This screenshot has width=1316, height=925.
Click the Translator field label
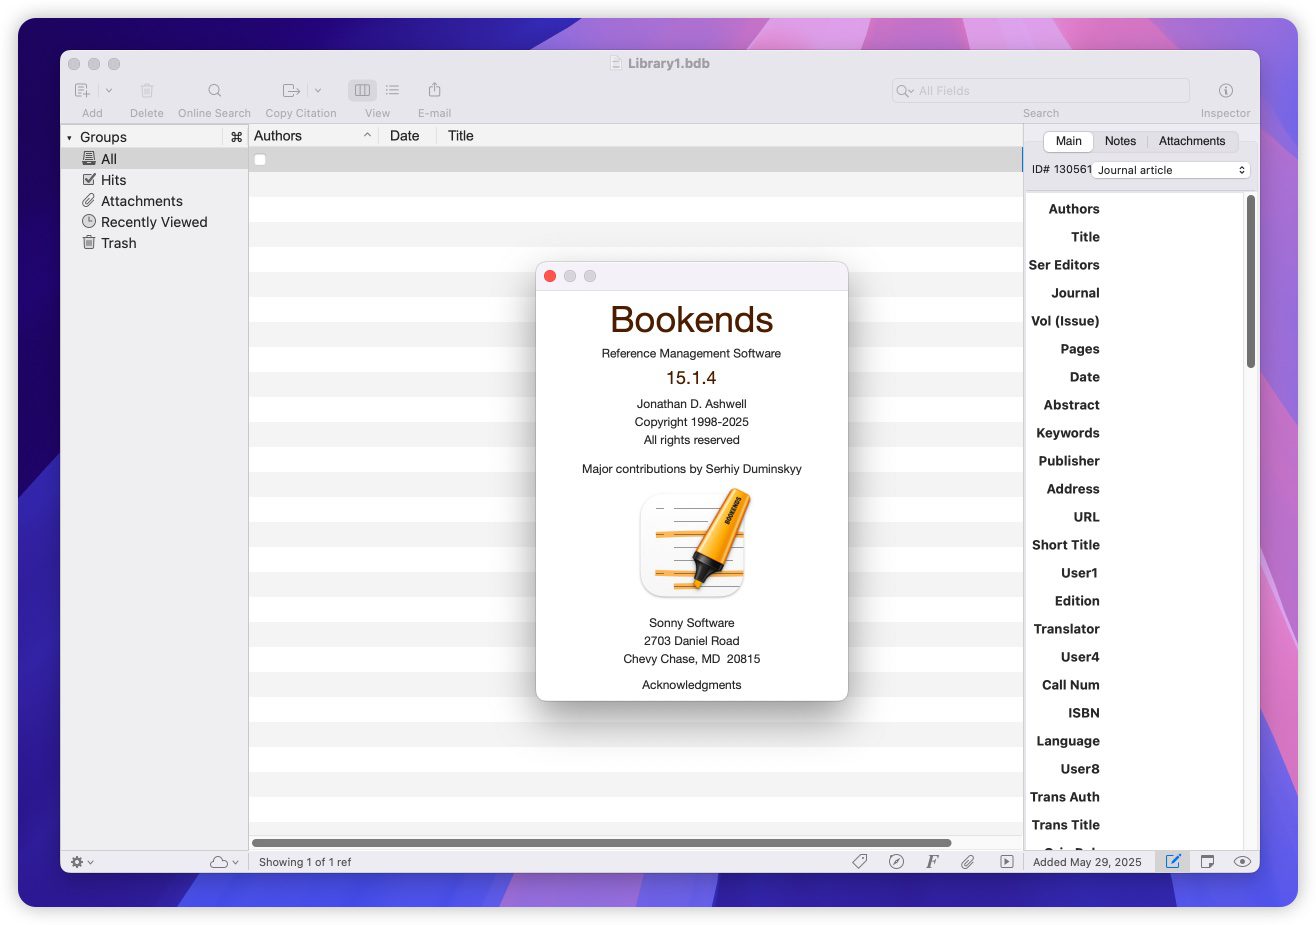(1066, 629)
